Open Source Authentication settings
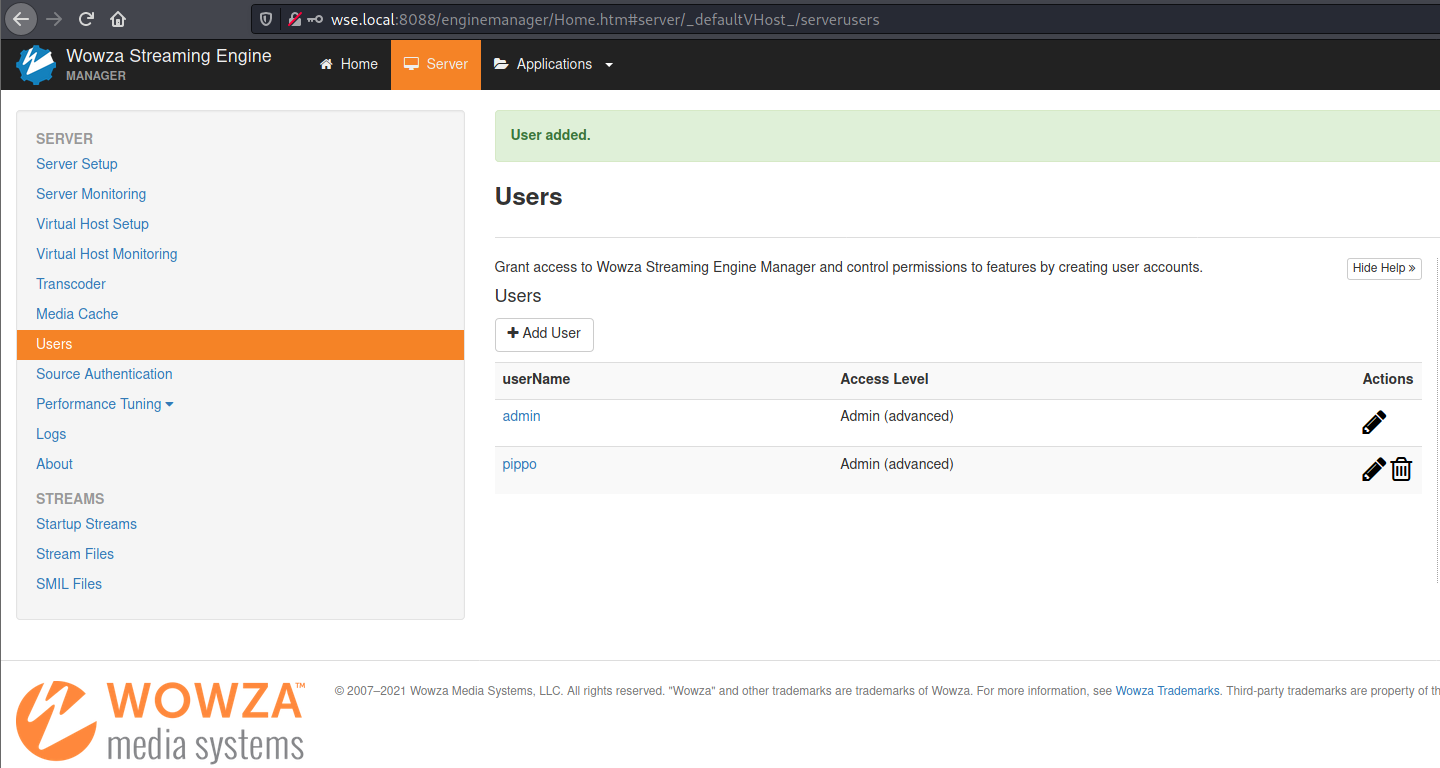The width and height of the screenshot is (1440, 768). (104, 374)
